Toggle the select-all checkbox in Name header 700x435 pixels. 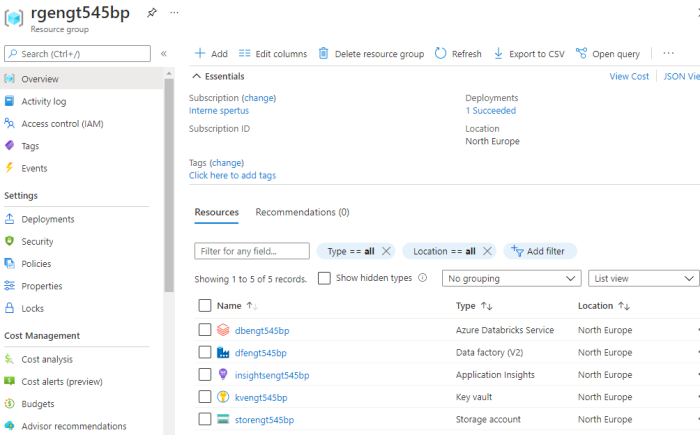(204, 305)
